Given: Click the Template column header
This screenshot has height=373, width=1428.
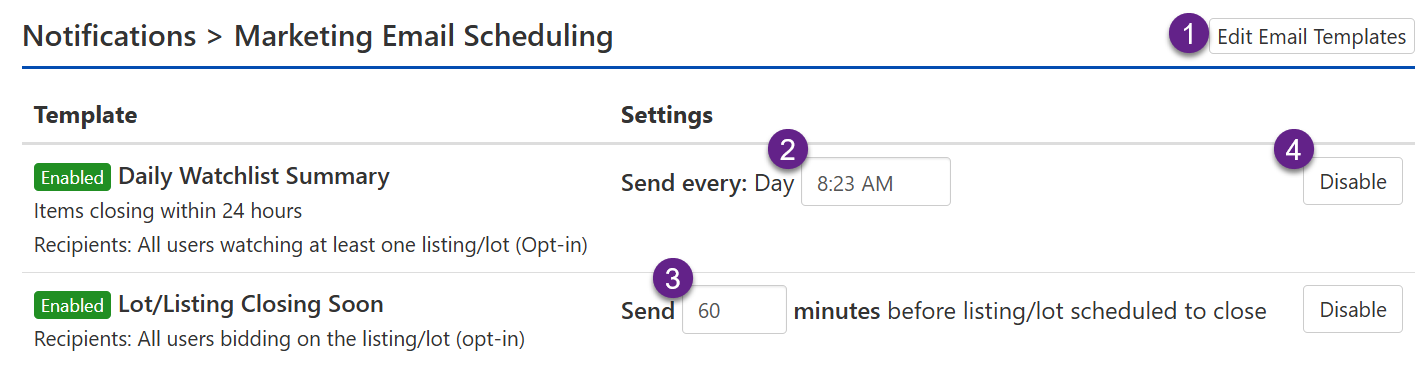Looking at the screenshot, I should [85, 115].
